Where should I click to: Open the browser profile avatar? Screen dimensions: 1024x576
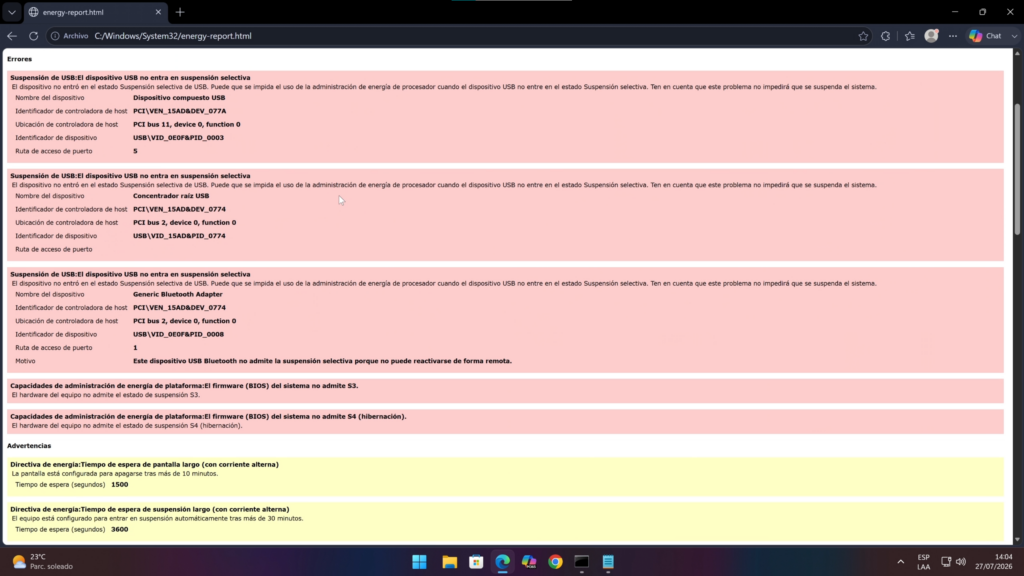click(x=931, y=36)
